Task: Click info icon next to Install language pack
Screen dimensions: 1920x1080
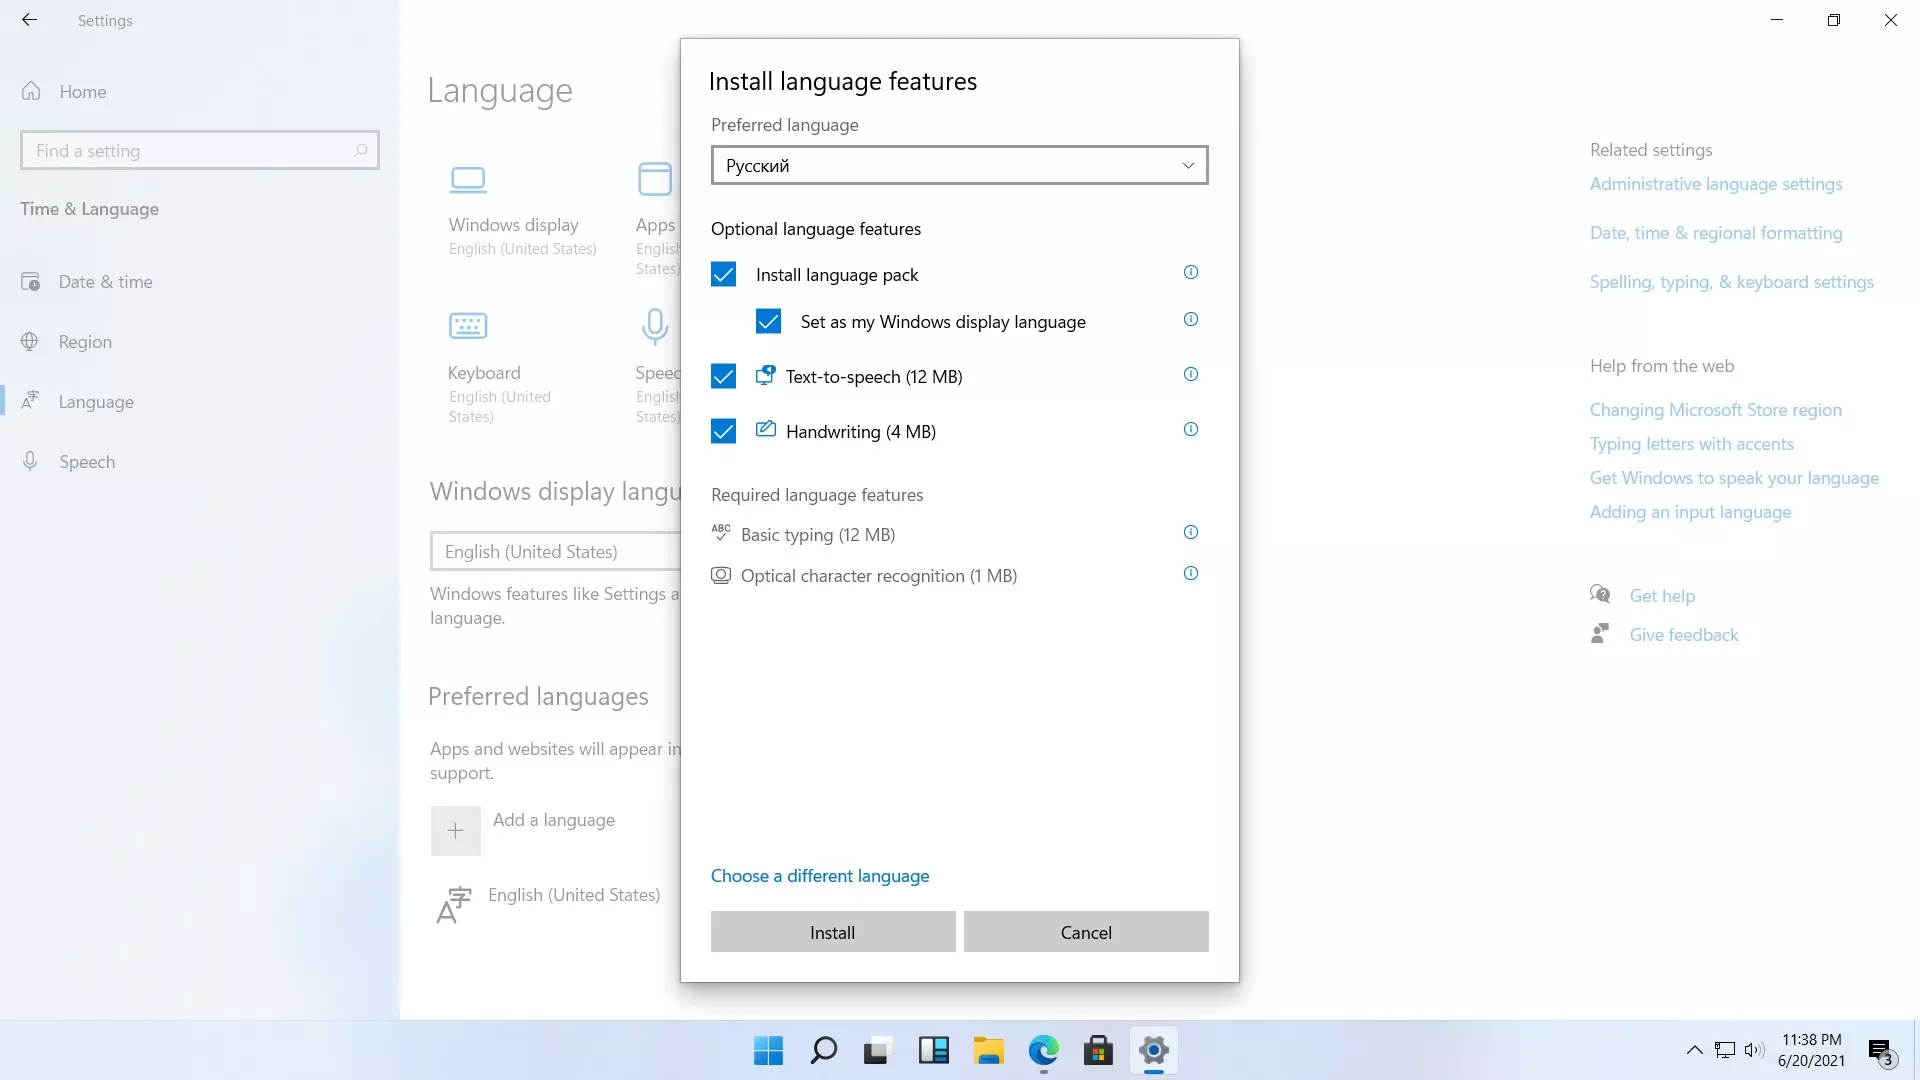Action: [x=1190, y=272]
